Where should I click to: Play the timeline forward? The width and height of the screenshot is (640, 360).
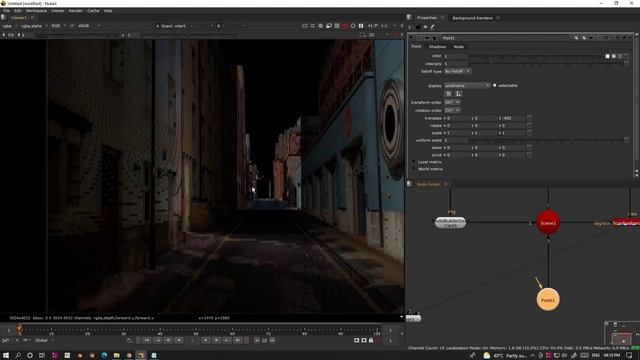[x=206, y=340]
